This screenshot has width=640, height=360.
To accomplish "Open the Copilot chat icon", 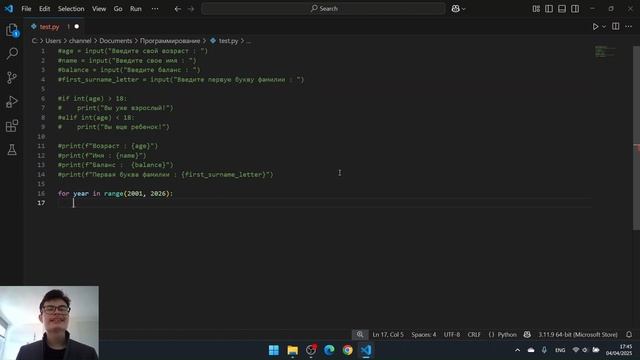I will tap(456, 9).
